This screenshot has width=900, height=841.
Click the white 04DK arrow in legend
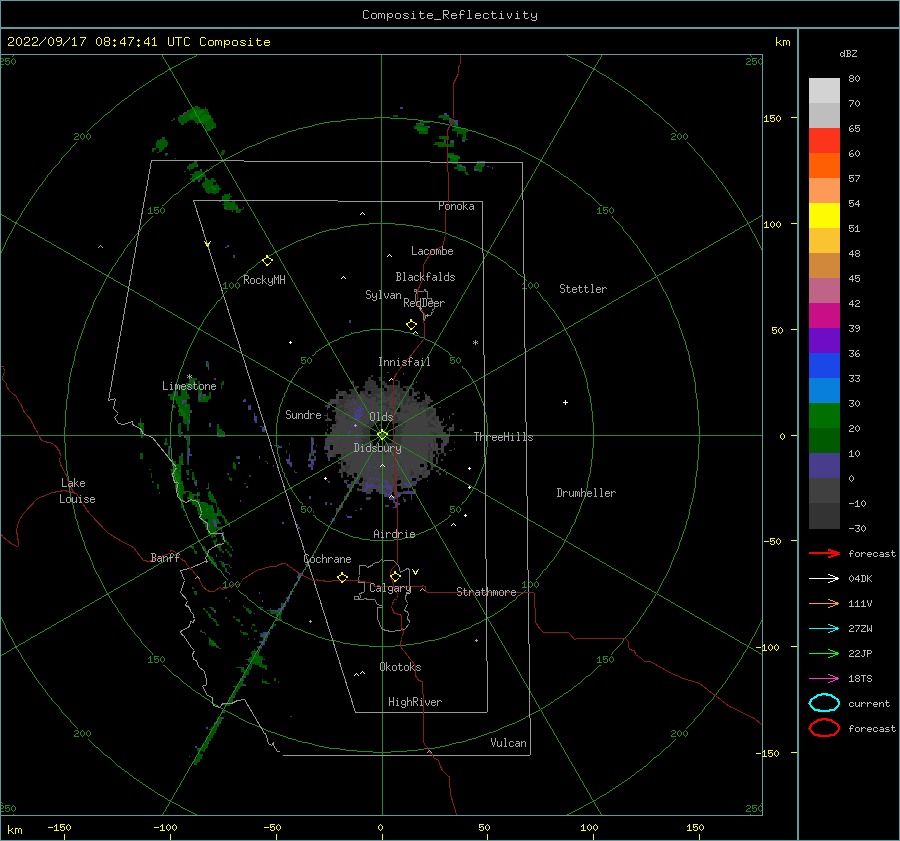[824, 578]
